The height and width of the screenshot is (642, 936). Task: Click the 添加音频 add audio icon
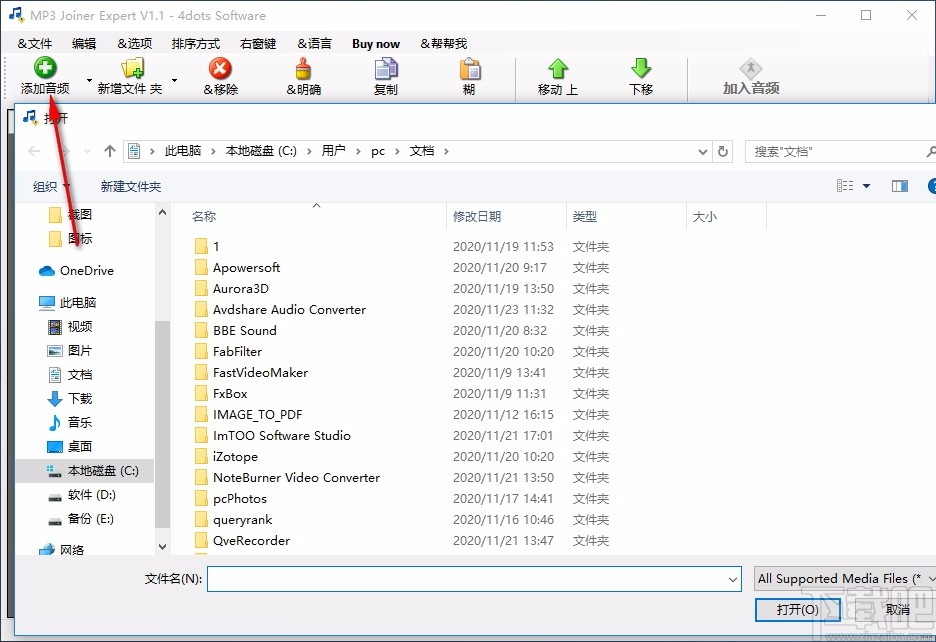click(x=45, y=67)
